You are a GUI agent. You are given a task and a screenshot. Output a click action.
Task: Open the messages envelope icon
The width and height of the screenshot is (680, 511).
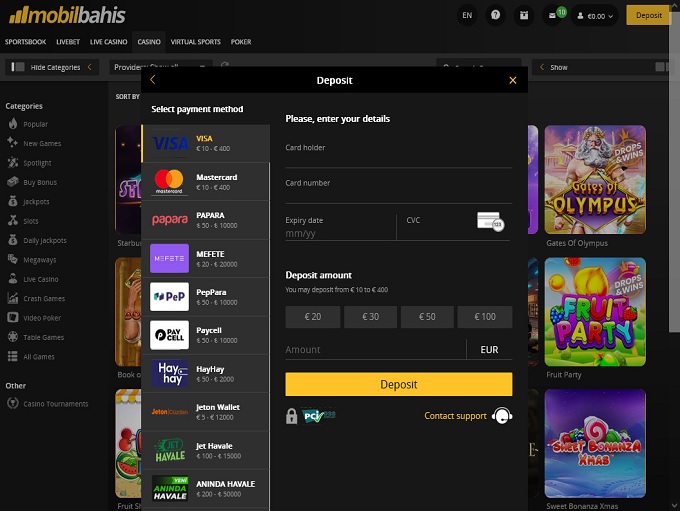point(552,15)
